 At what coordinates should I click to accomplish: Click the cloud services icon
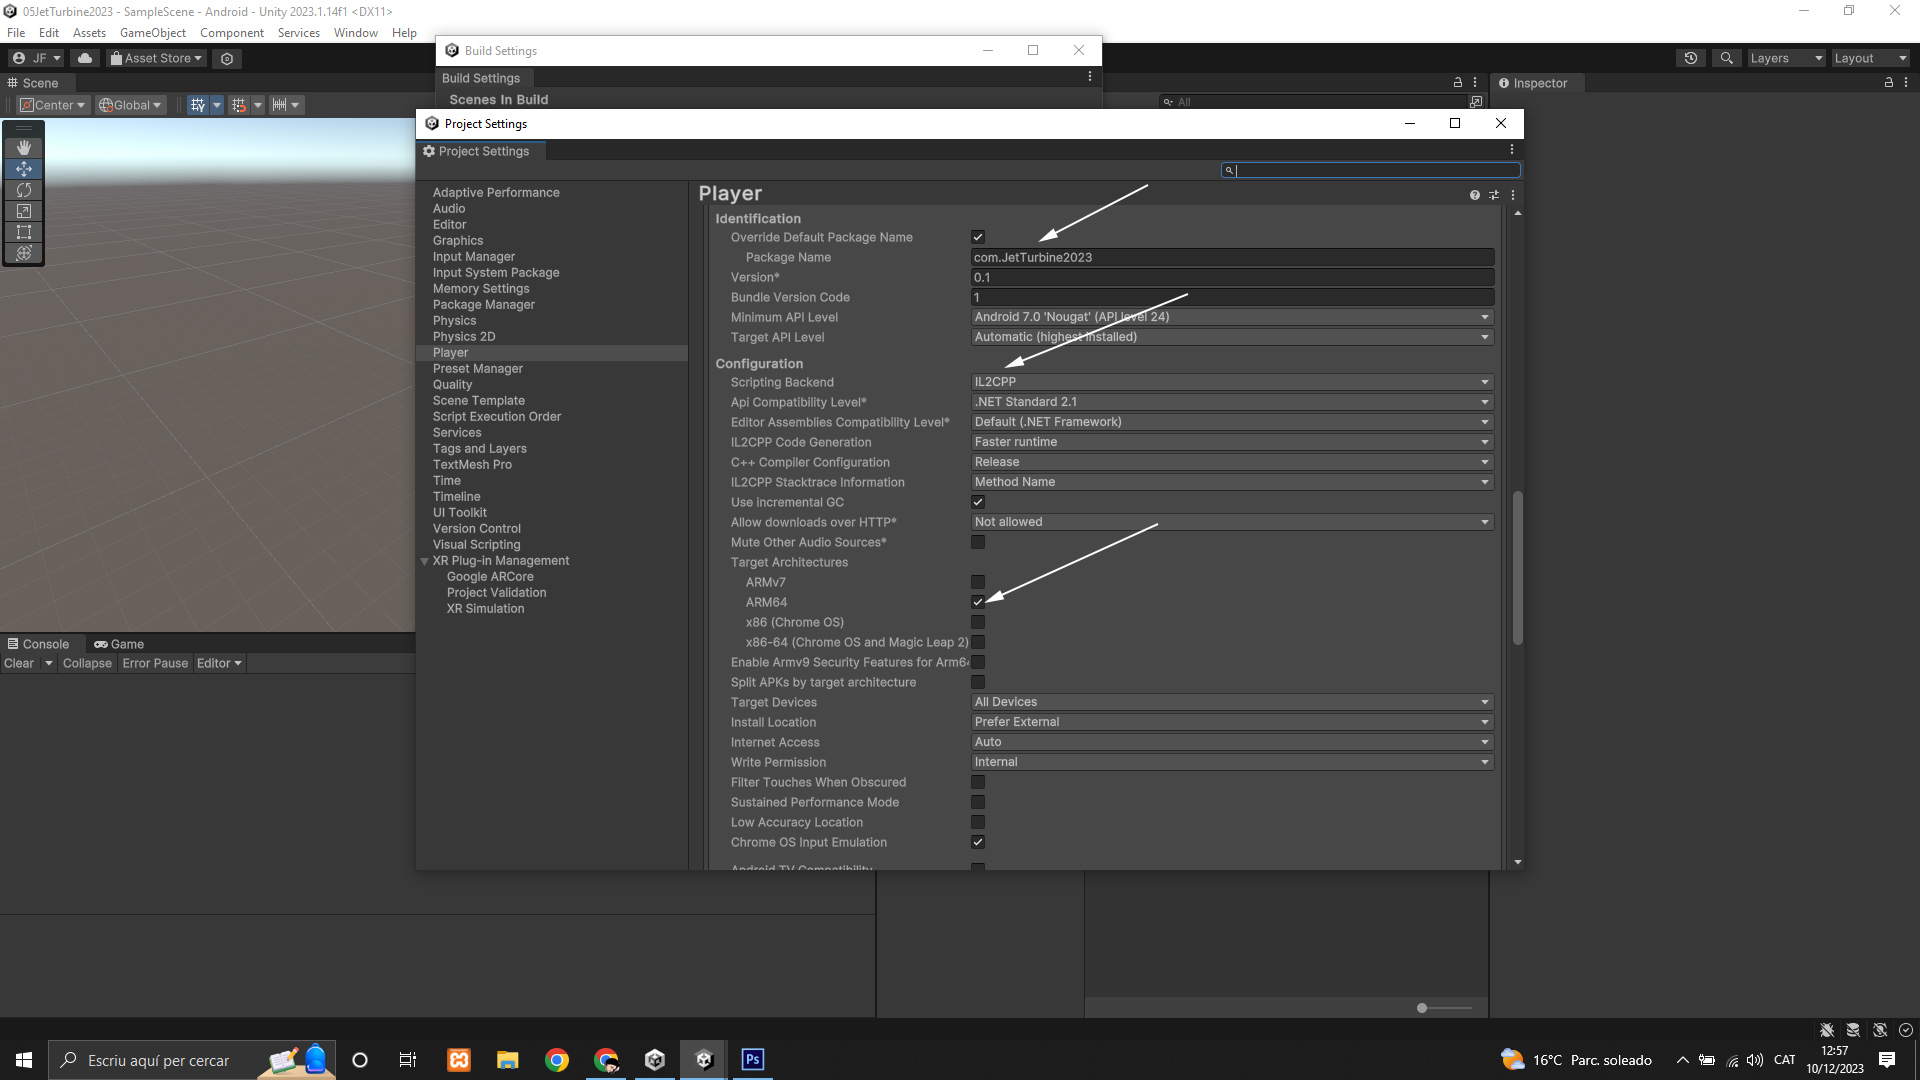point(85,58)
